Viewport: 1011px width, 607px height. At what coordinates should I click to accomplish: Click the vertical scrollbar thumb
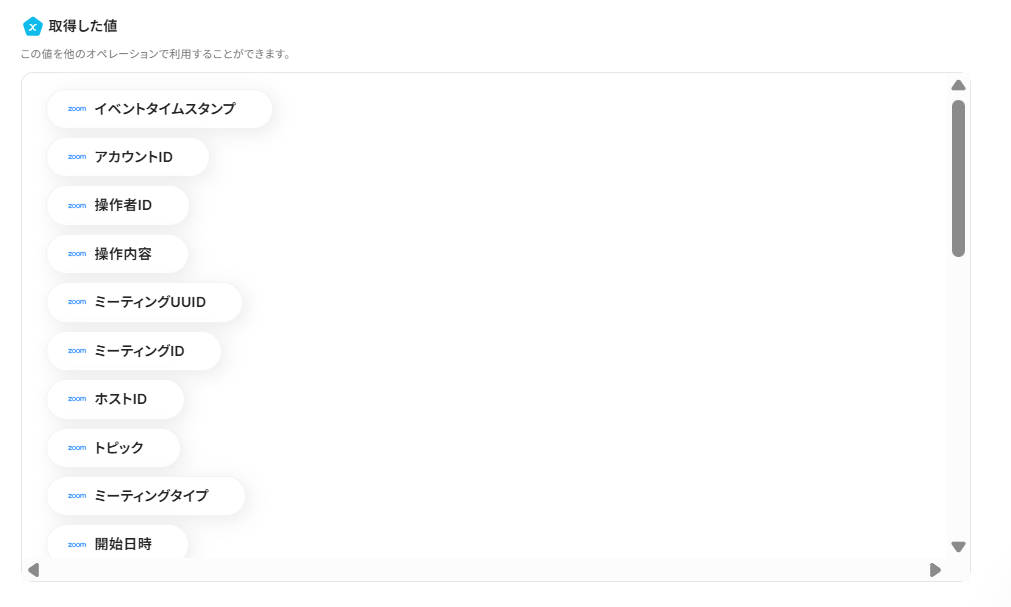pyautogui.click(x=958, y=178)
